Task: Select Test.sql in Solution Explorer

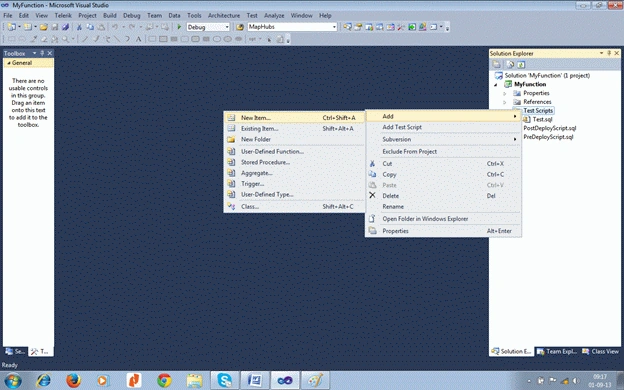Action: click(x=542, y=119)
